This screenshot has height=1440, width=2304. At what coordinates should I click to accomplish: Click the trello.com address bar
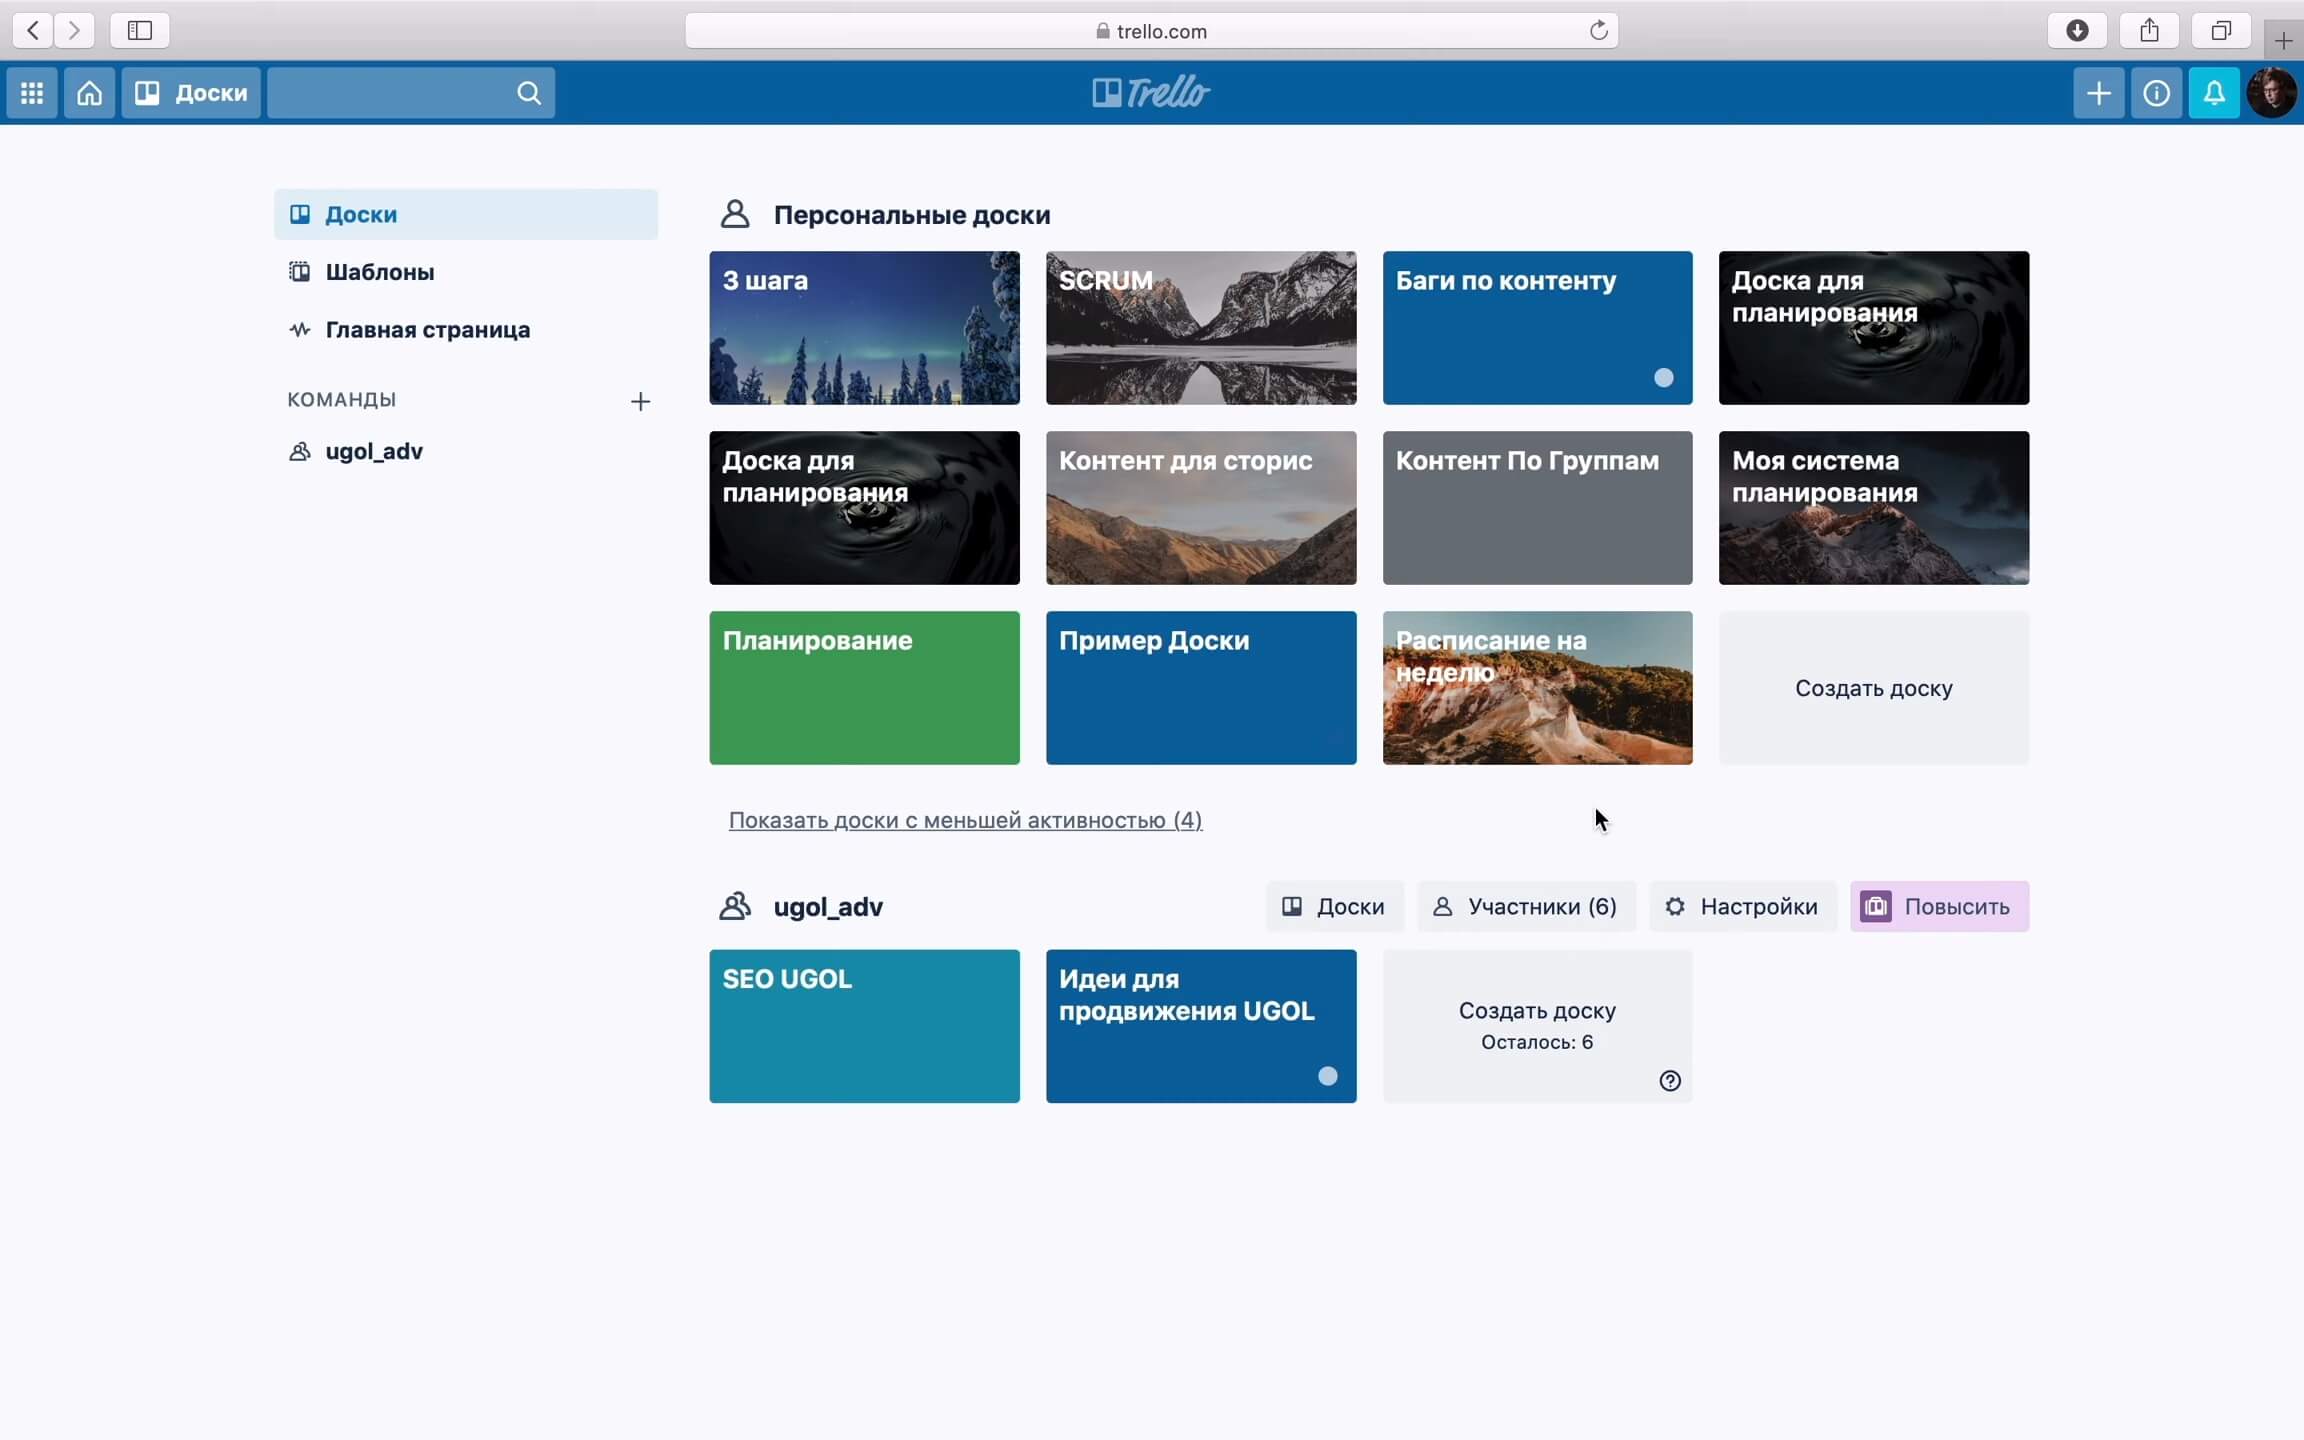click(x=1151, y=30)
